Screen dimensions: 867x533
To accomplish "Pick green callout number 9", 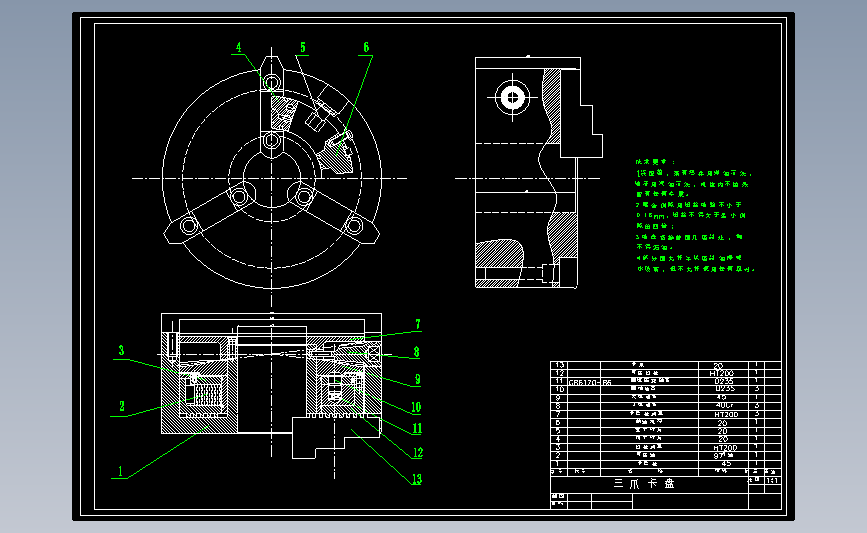I will (x=418, y=379).
